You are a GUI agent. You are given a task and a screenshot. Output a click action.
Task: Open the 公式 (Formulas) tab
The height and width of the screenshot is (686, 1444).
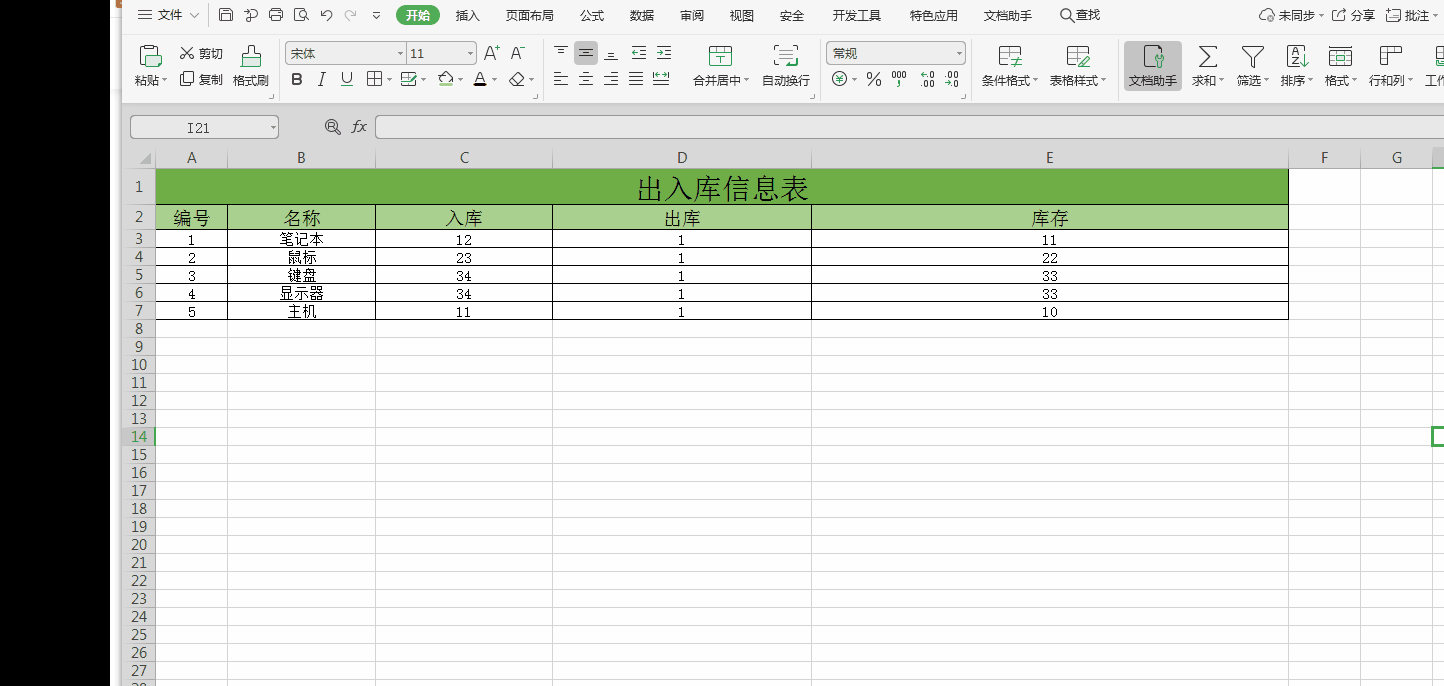[x=592, y=15]
